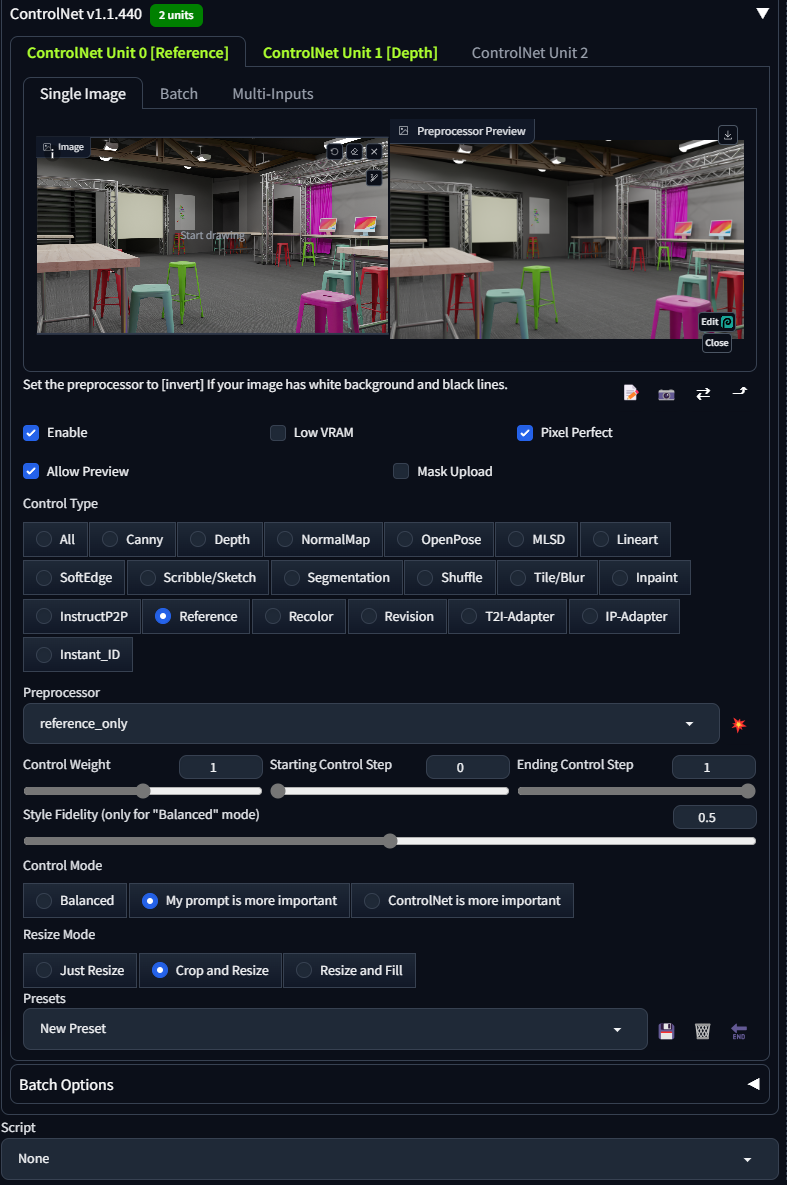Enable the Low VRAM checkbox
The width and height of the screenshot is (787, 1185).
[x=278, y=433]
